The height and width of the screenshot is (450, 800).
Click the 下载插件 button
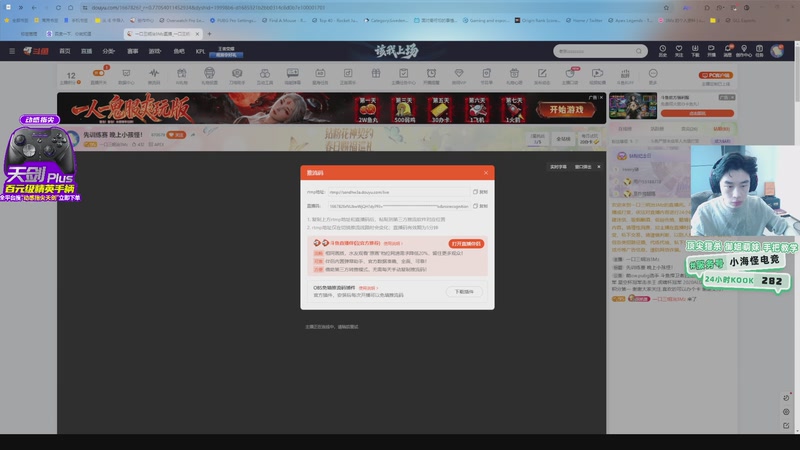464,291
